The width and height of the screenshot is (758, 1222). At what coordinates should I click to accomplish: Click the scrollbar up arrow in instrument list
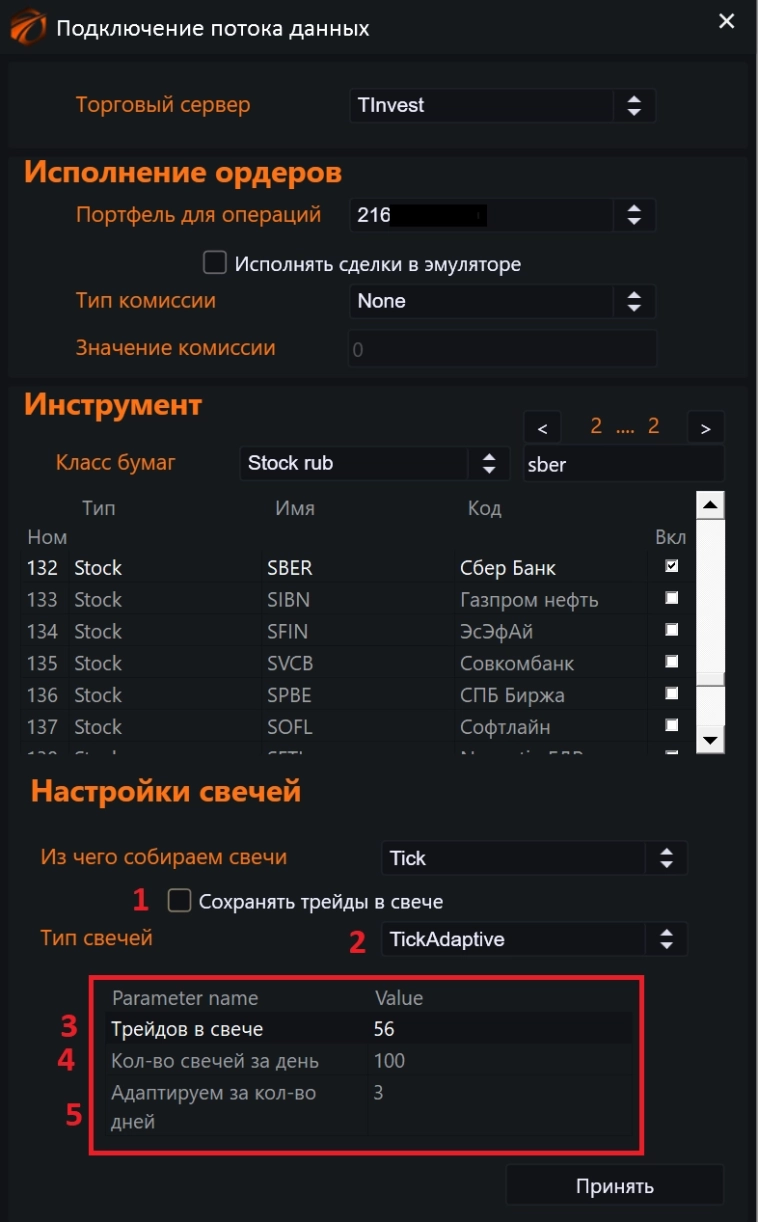[x=709, y=504]
